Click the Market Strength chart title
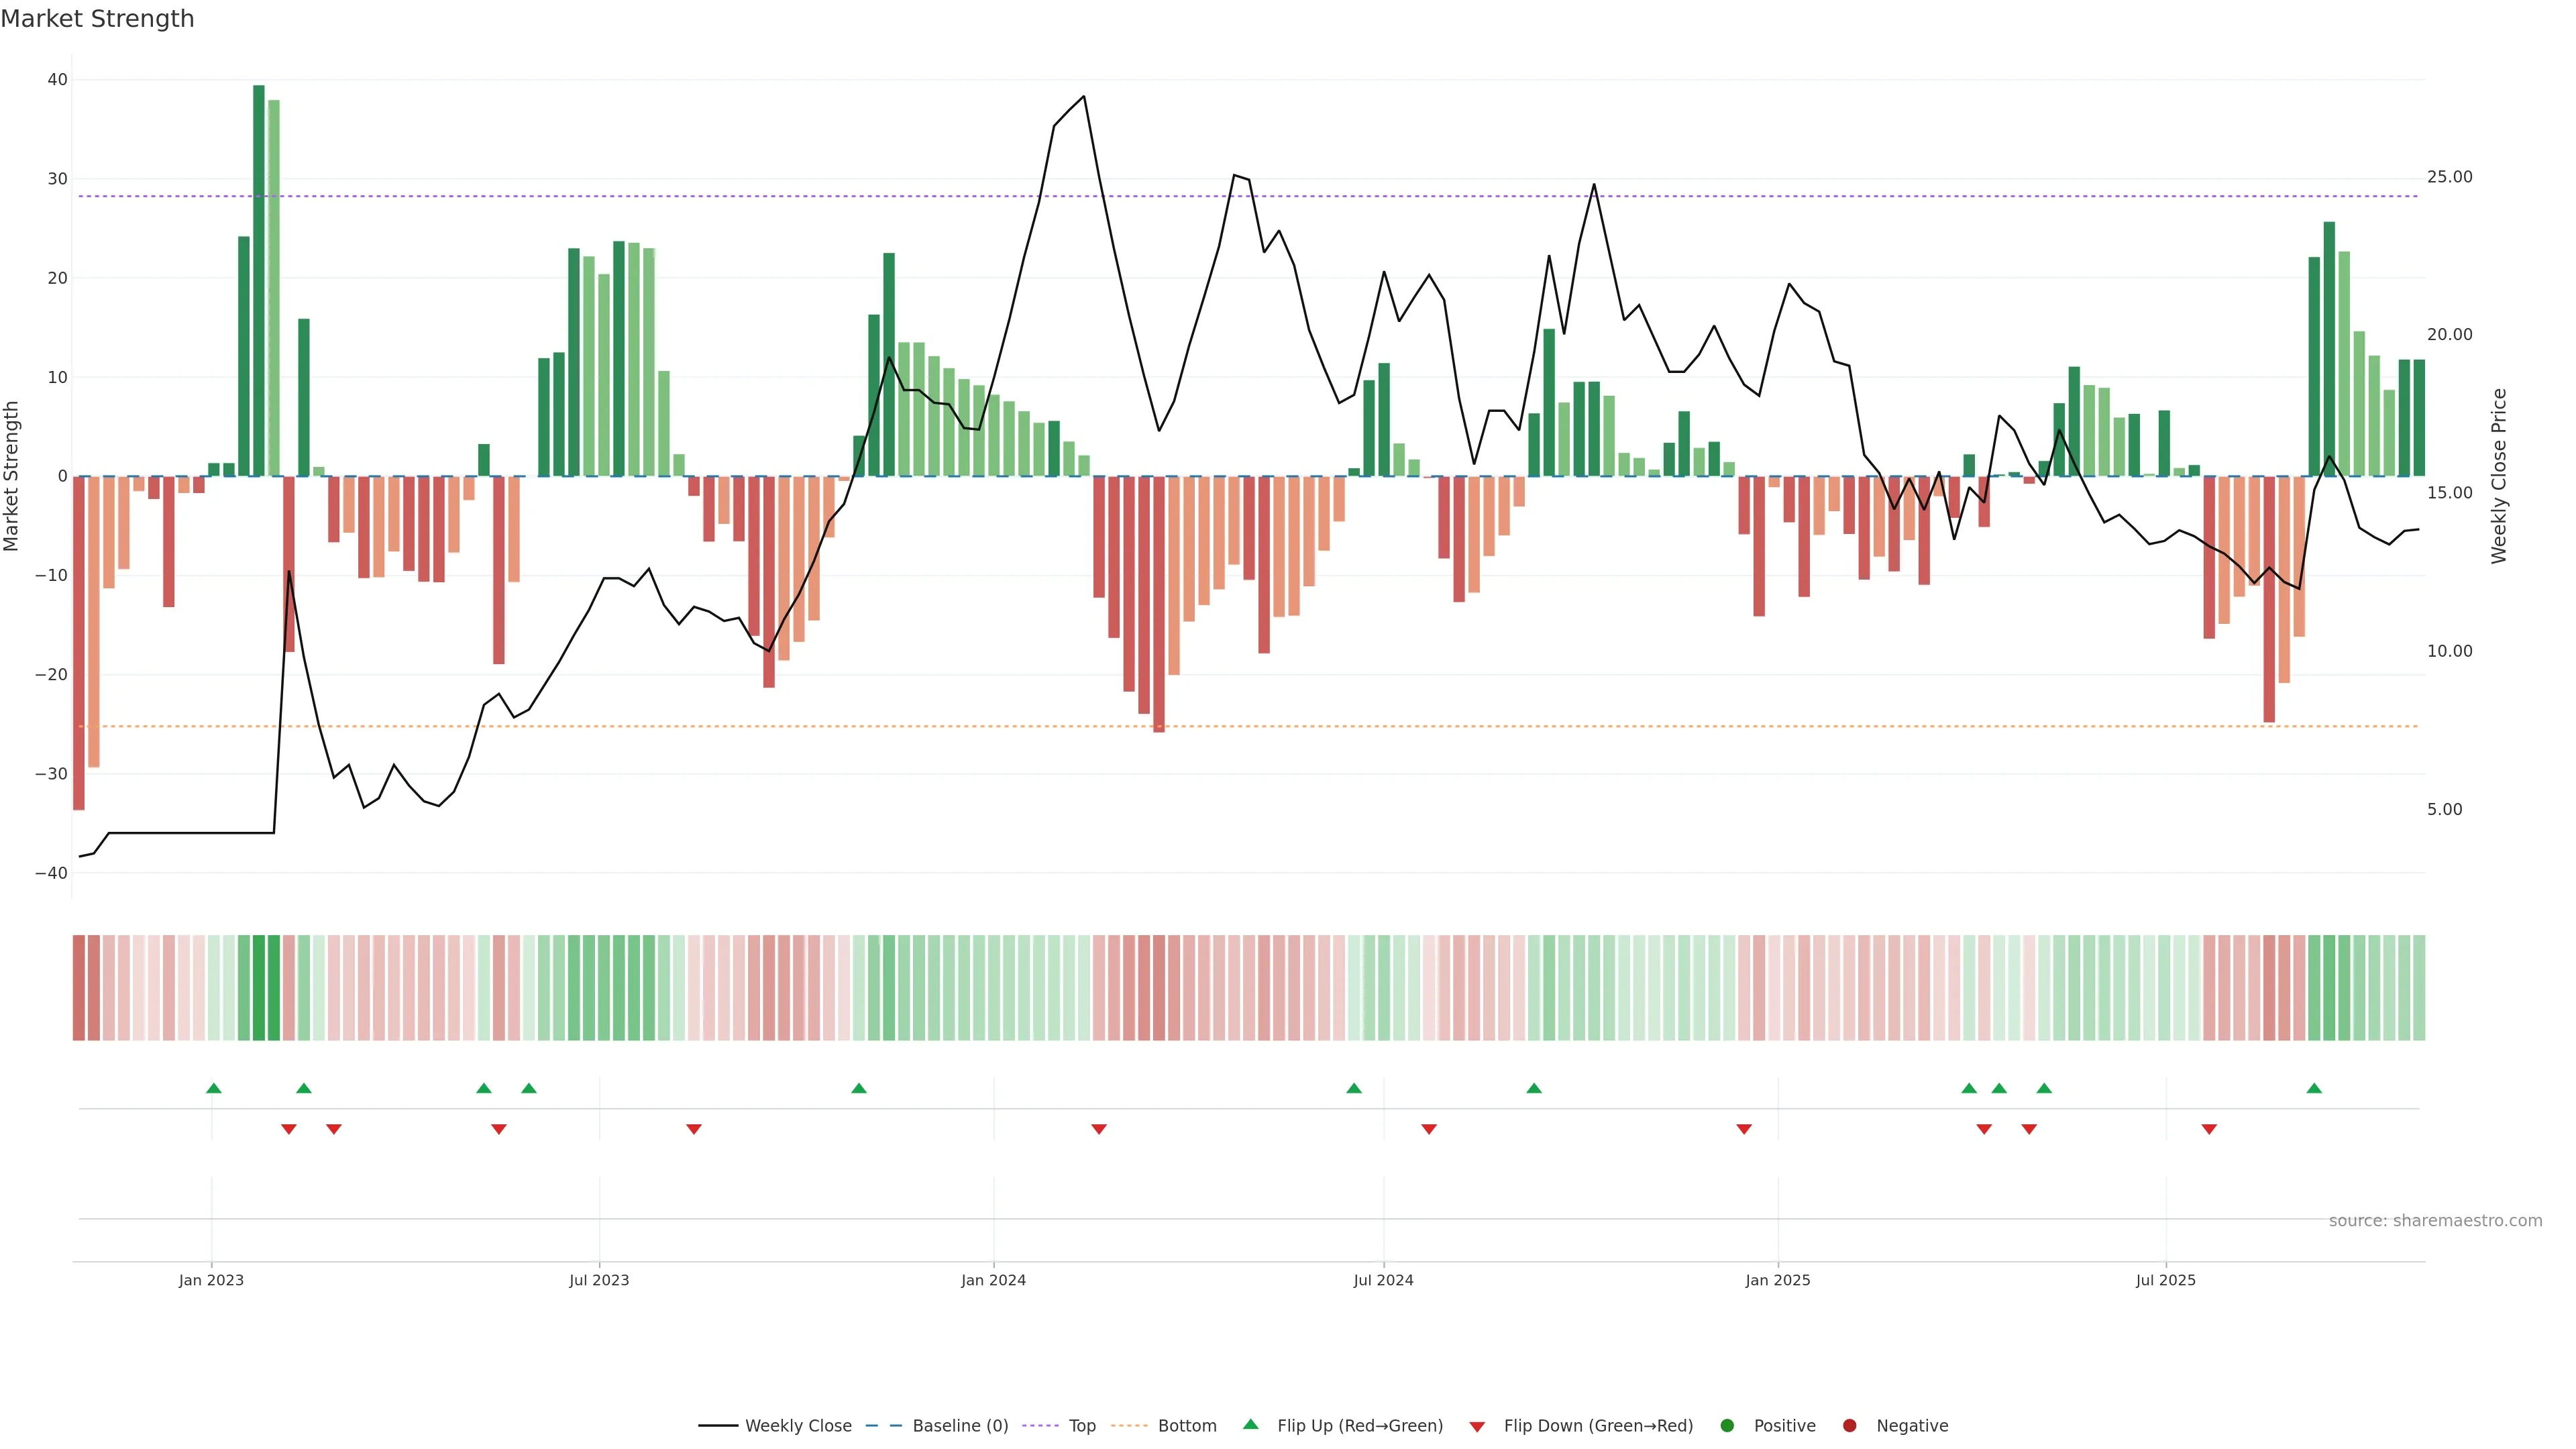The width and height of the screenshot is (2576, 1449). coord(97,18)
